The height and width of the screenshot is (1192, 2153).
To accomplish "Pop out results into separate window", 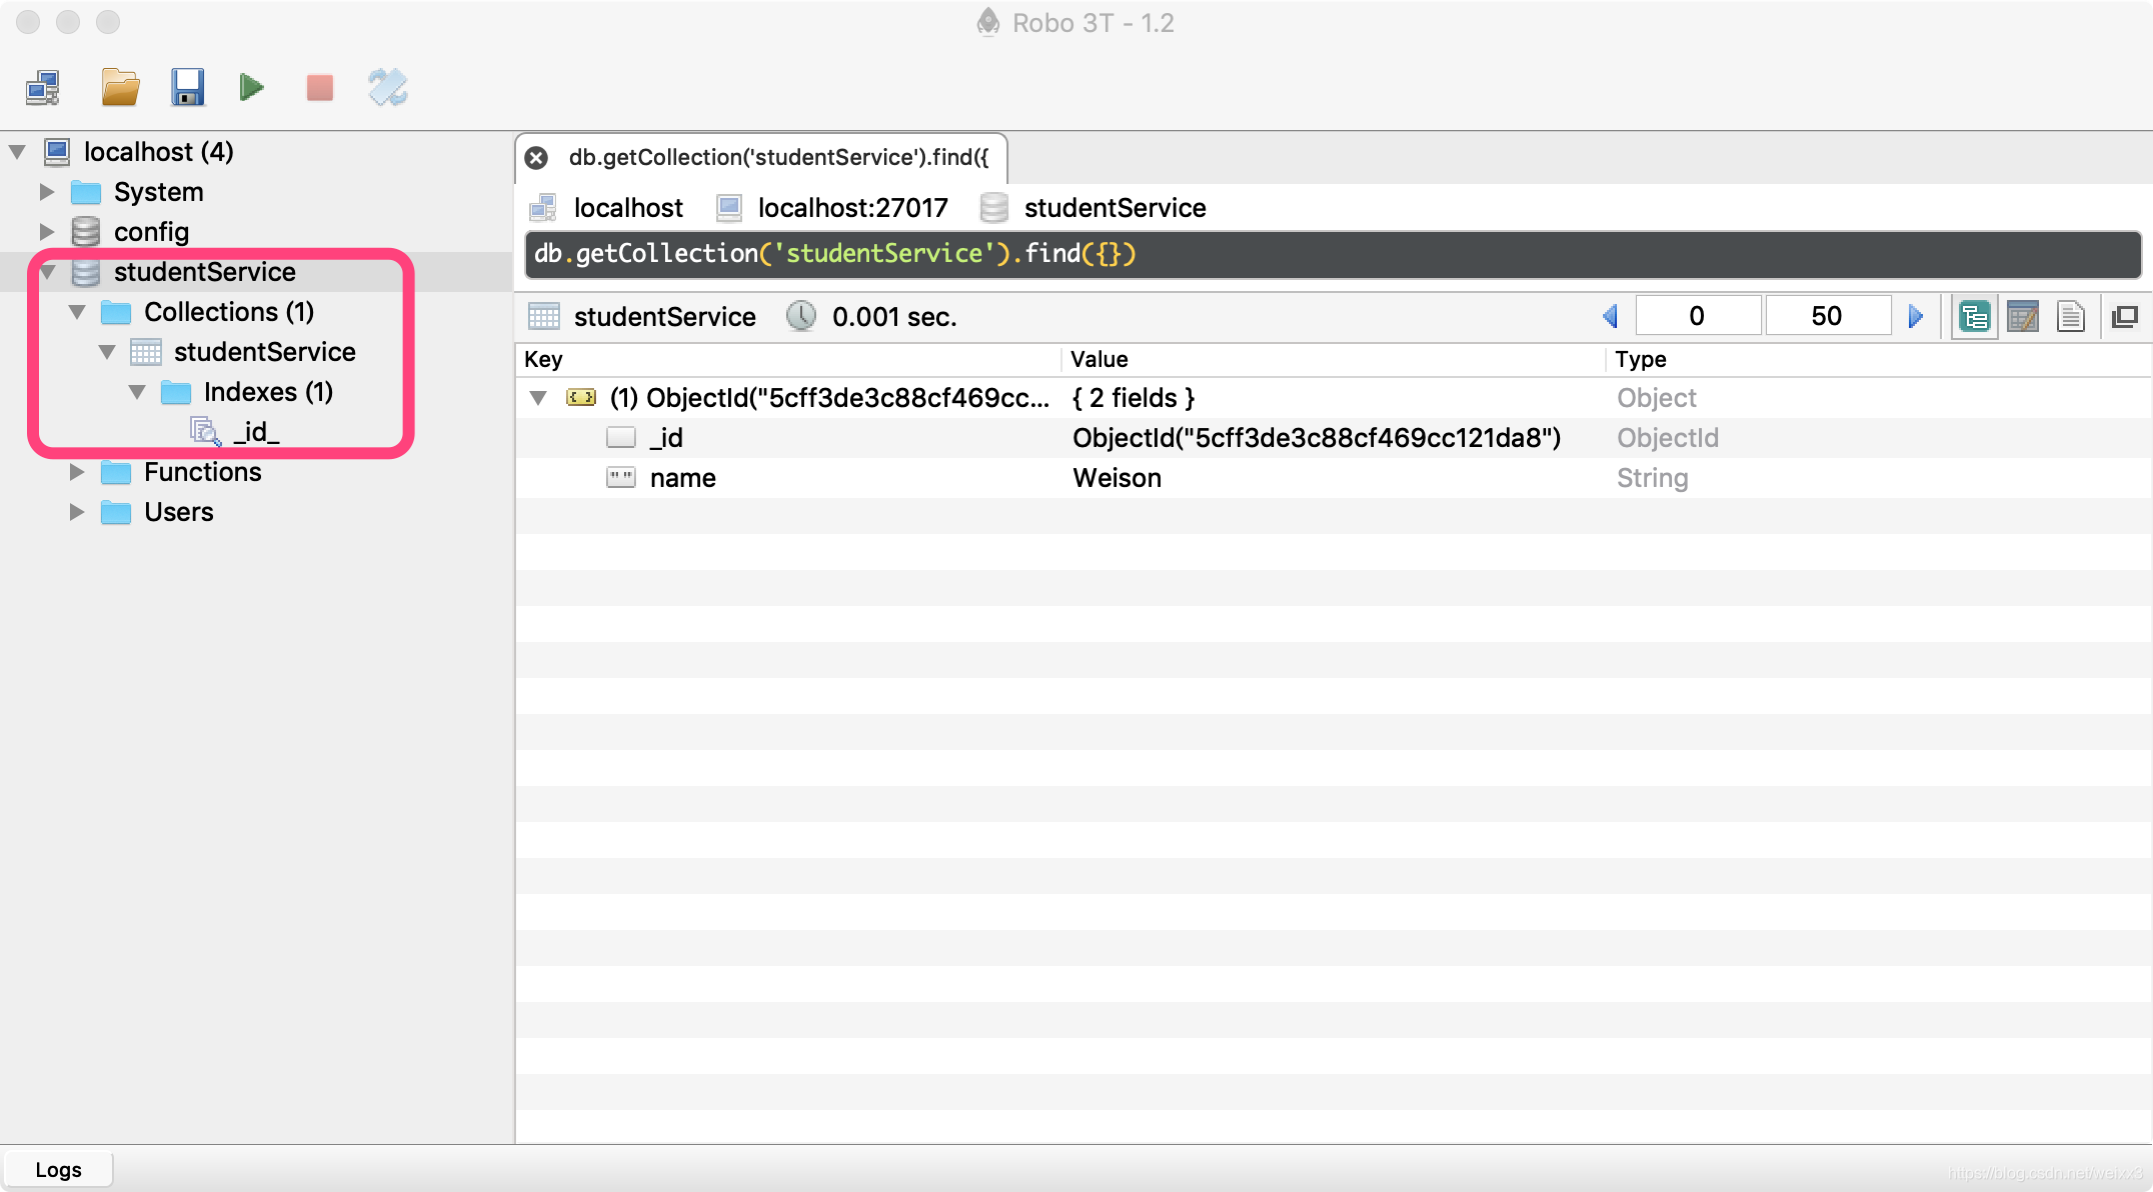I will pyautogui.click(x=2124, y=317).
